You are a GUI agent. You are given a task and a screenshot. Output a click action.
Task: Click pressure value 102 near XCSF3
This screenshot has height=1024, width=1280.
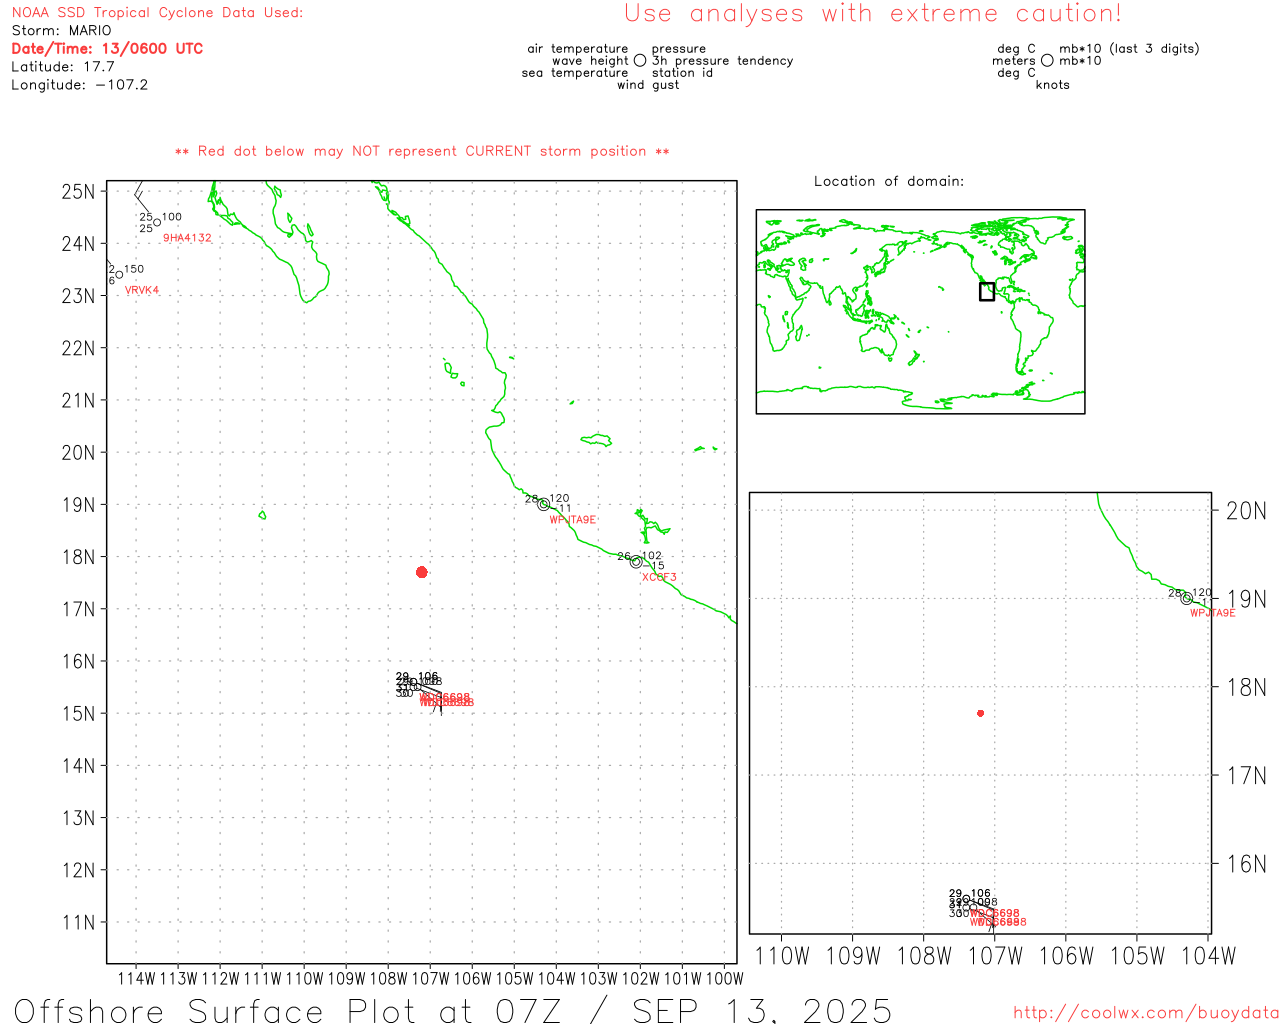point(652,556)
